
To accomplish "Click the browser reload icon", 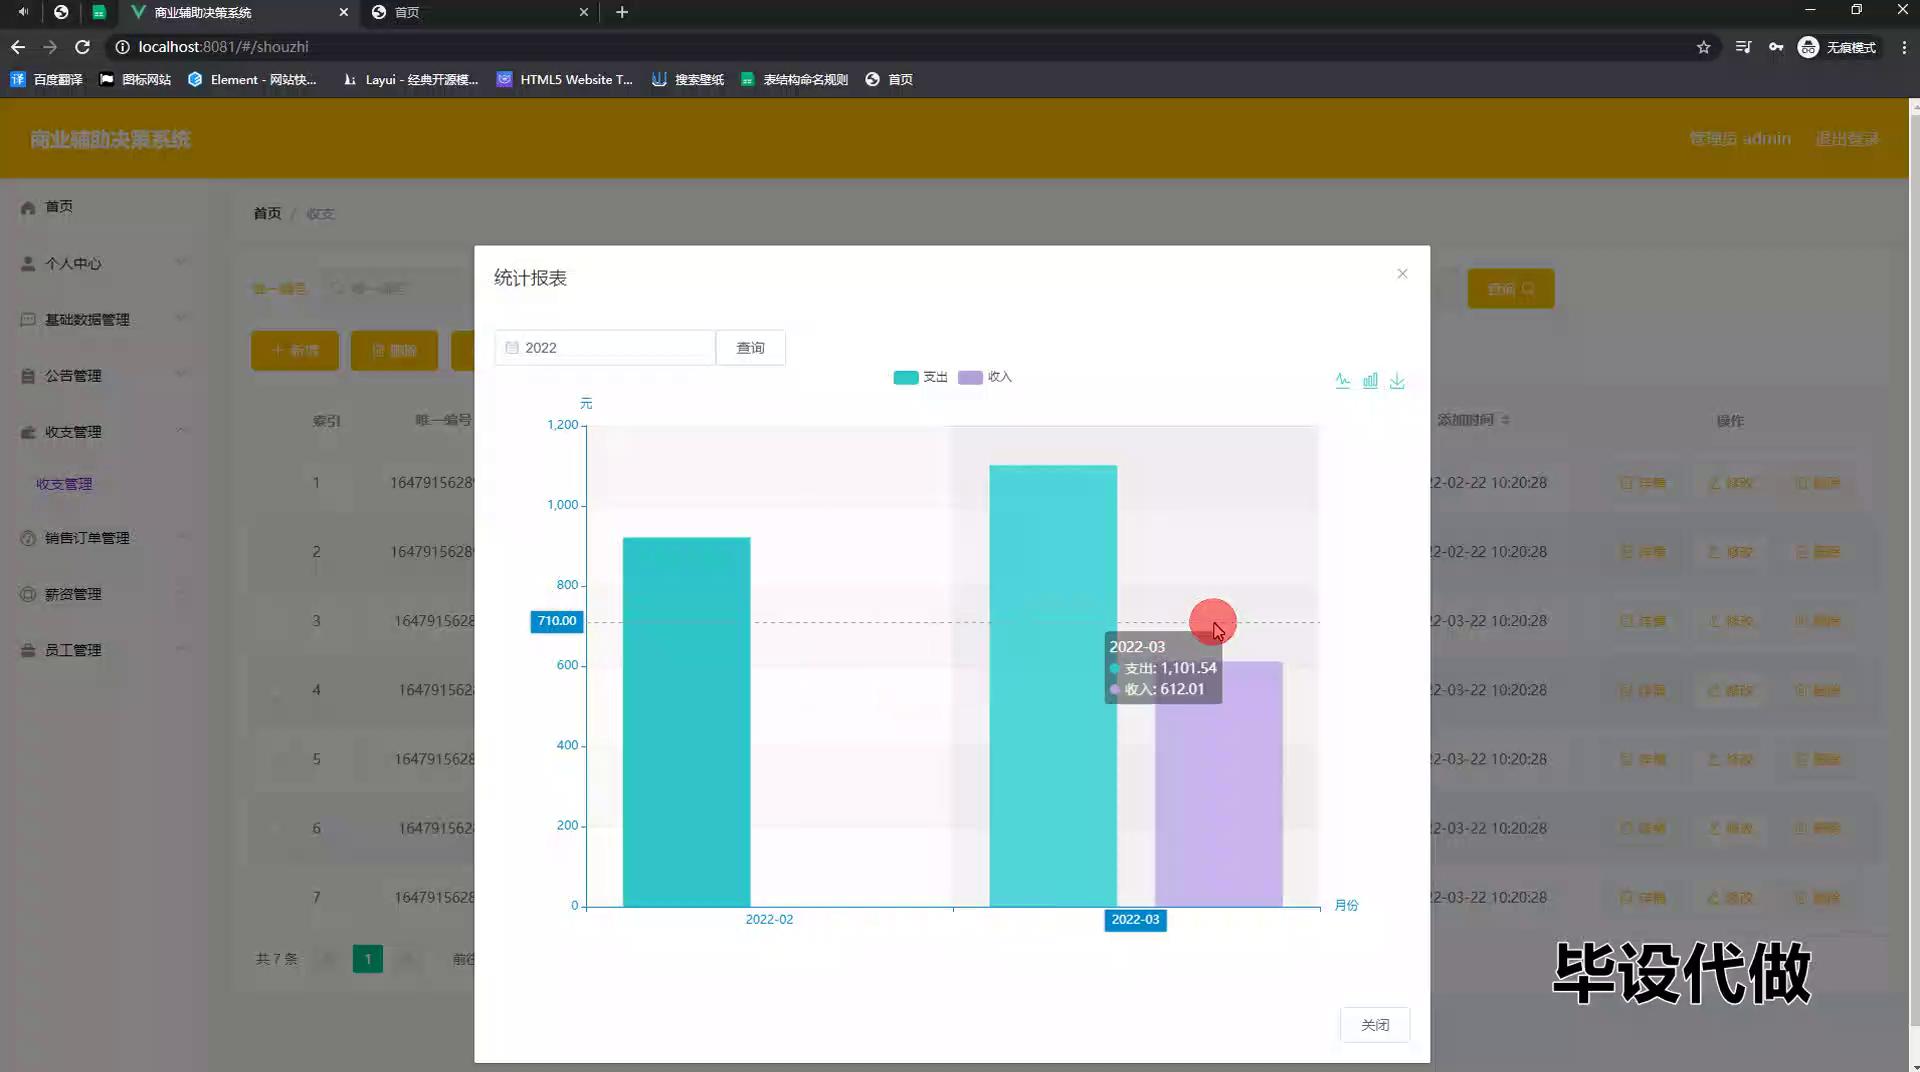I will 83,47.
